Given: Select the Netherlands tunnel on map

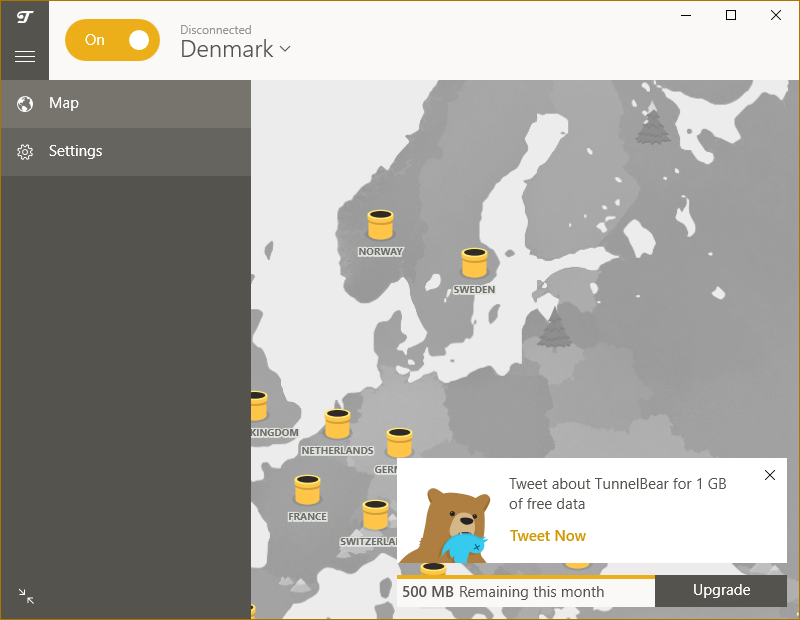Looking at the screenshot, I should [x=337, y=424].
